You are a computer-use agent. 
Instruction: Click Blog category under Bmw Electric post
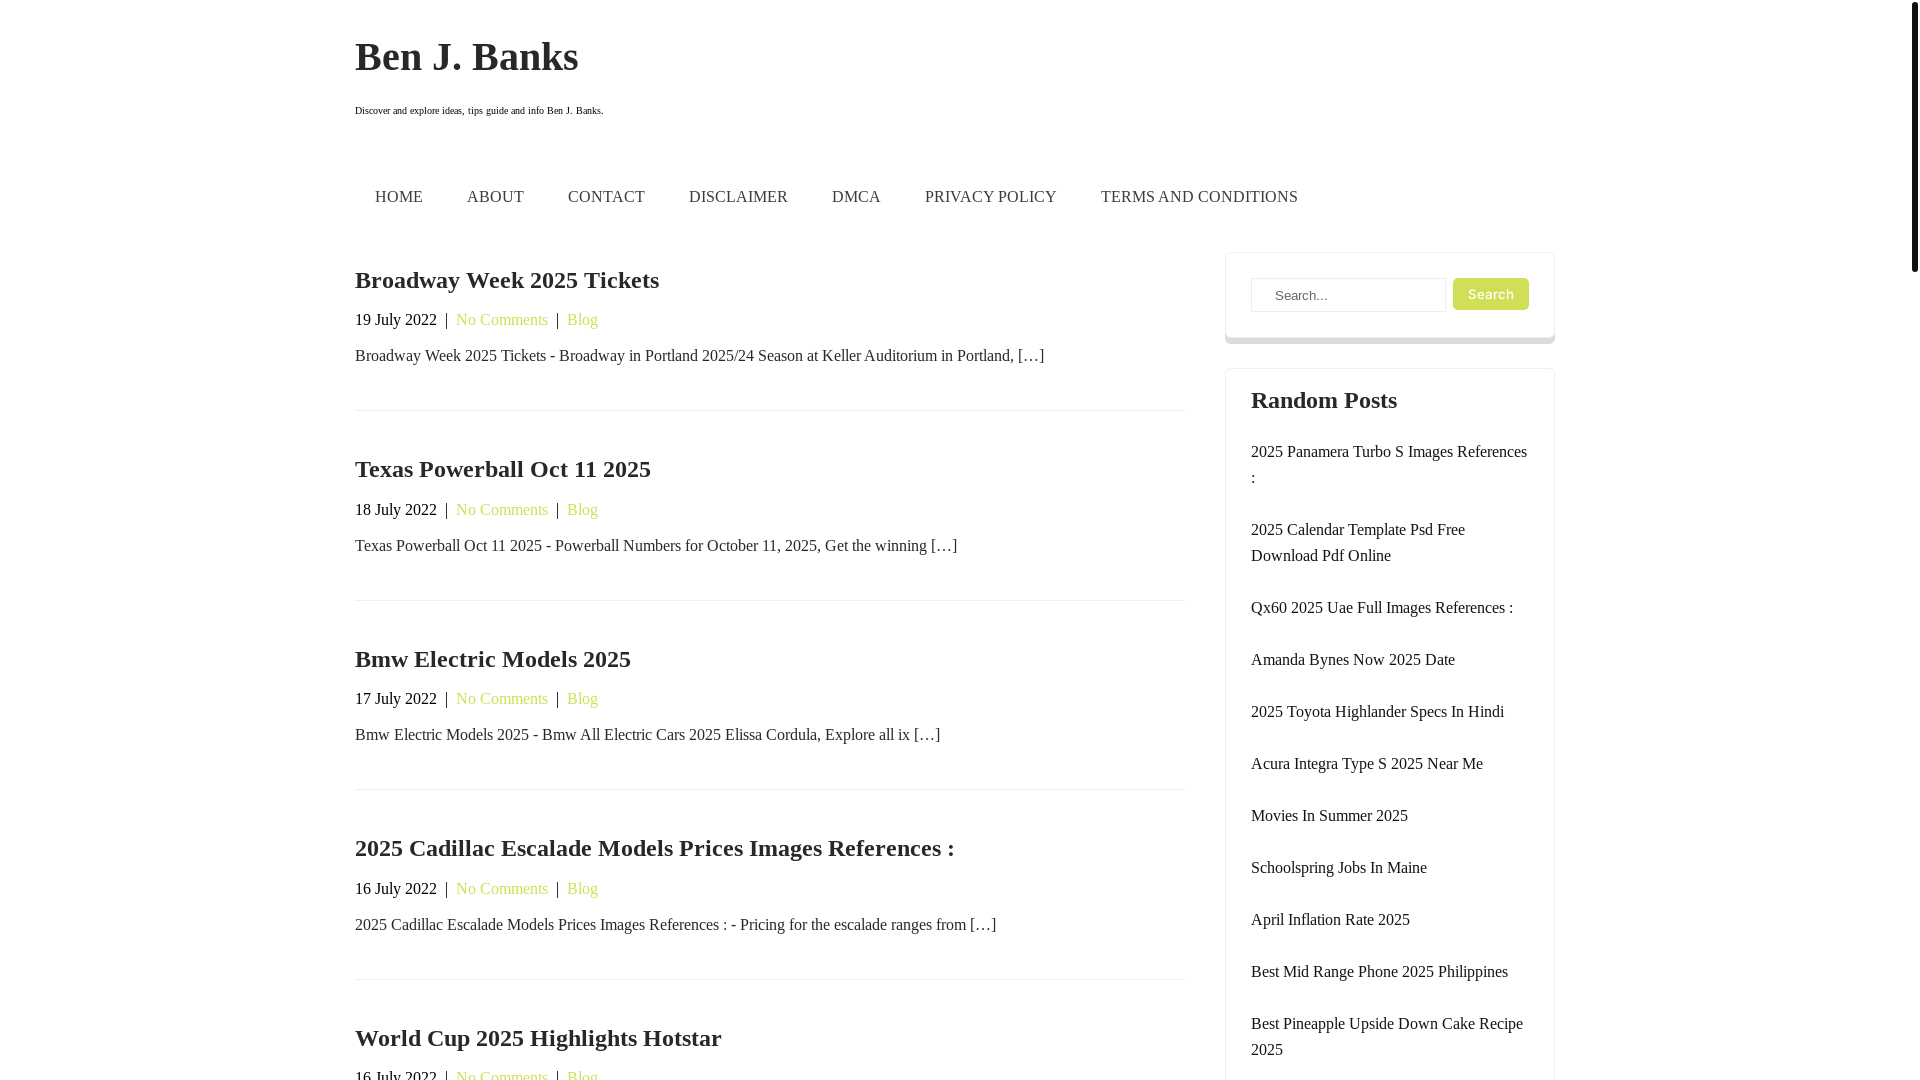[582, 699]
